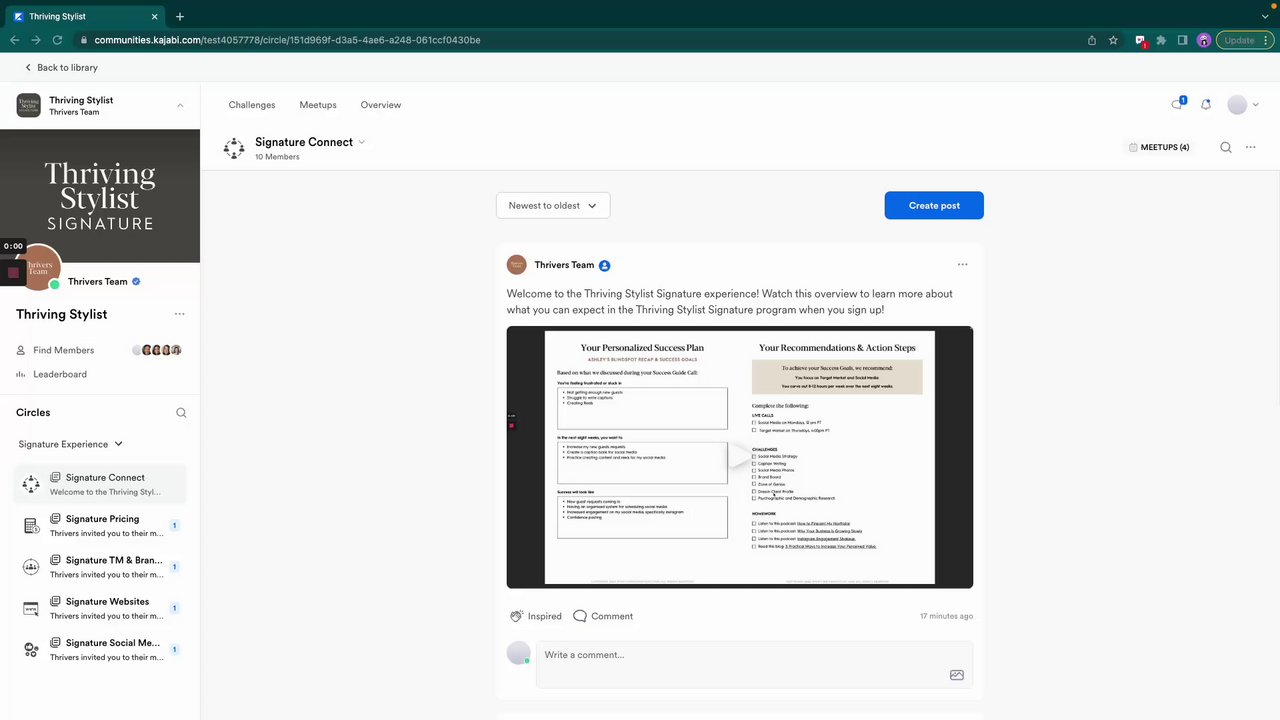
Task: Click the red extension icon in toolbar
Action: [x=1140, y=40]
